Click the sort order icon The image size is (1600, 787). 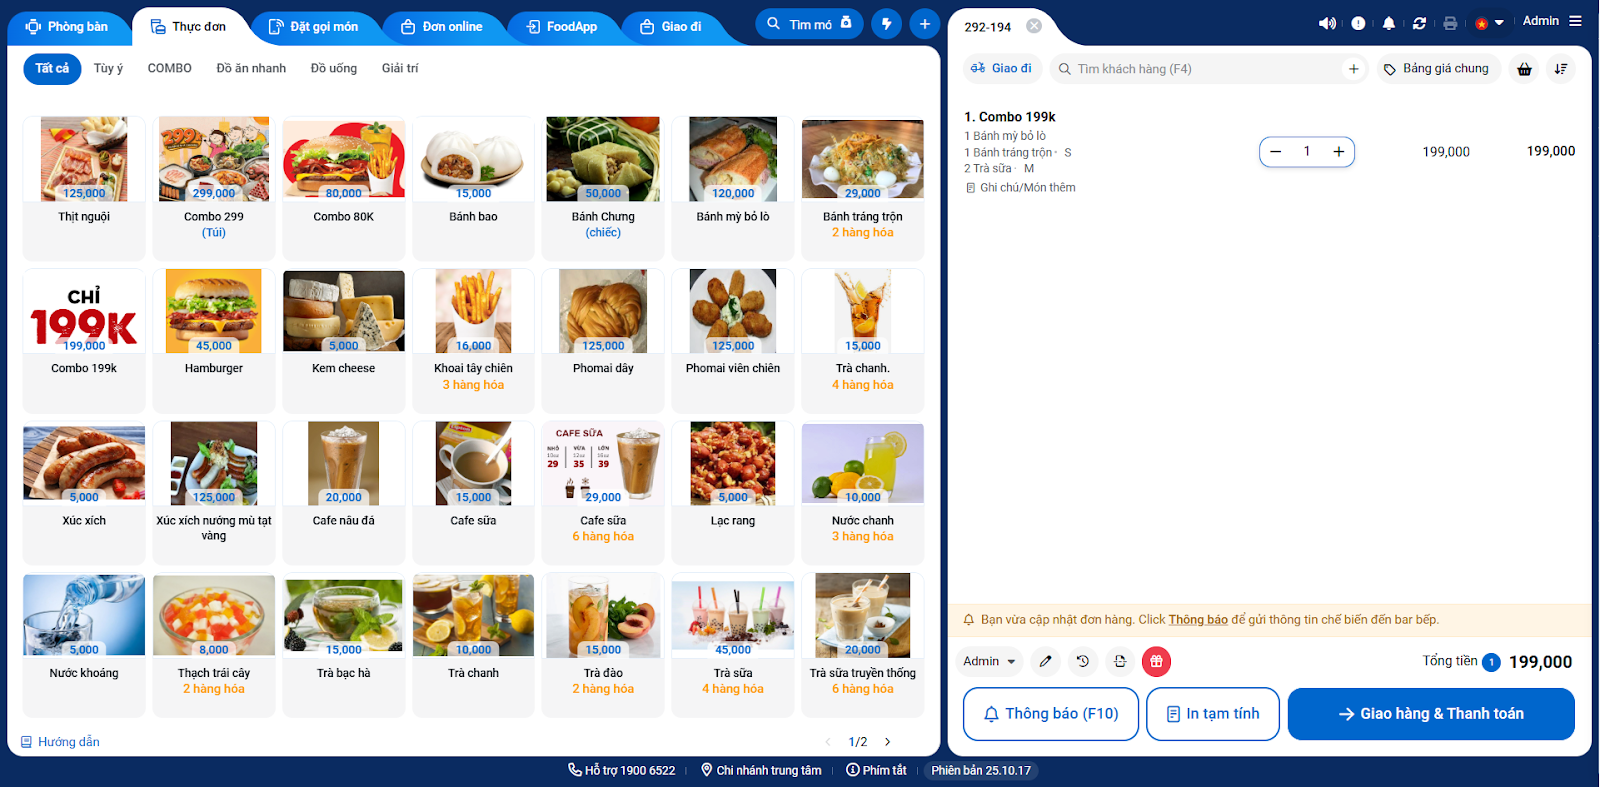[x=1561, y=69]
